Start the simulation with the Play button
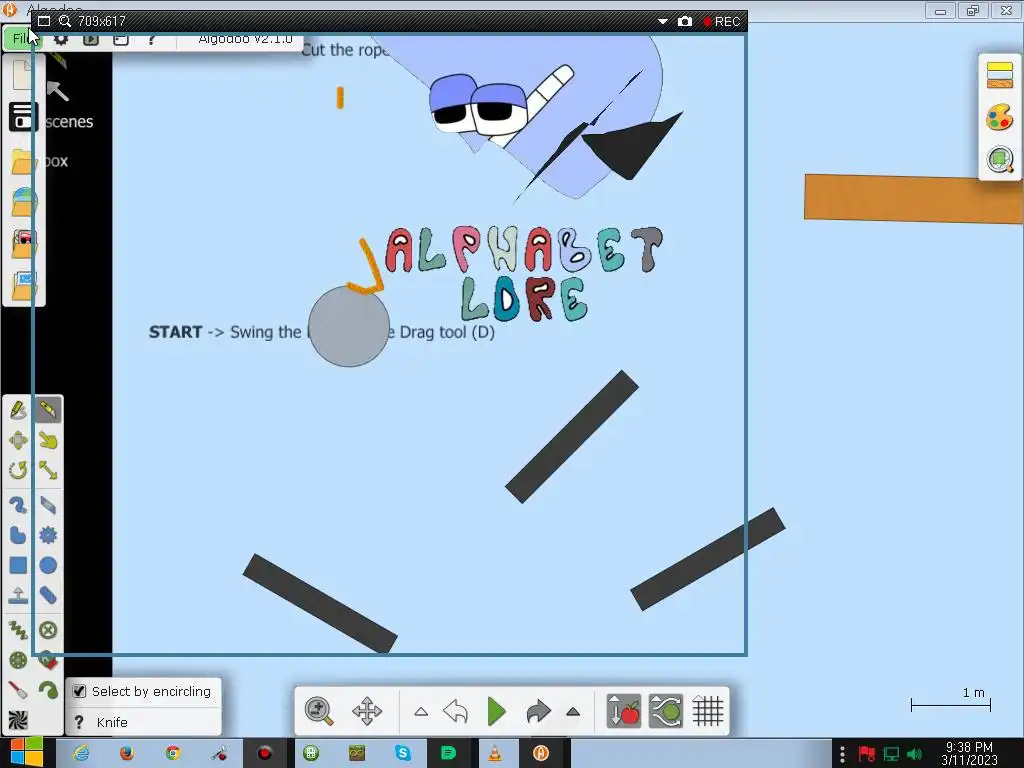1024x768 pixels. tap(496, 711)
